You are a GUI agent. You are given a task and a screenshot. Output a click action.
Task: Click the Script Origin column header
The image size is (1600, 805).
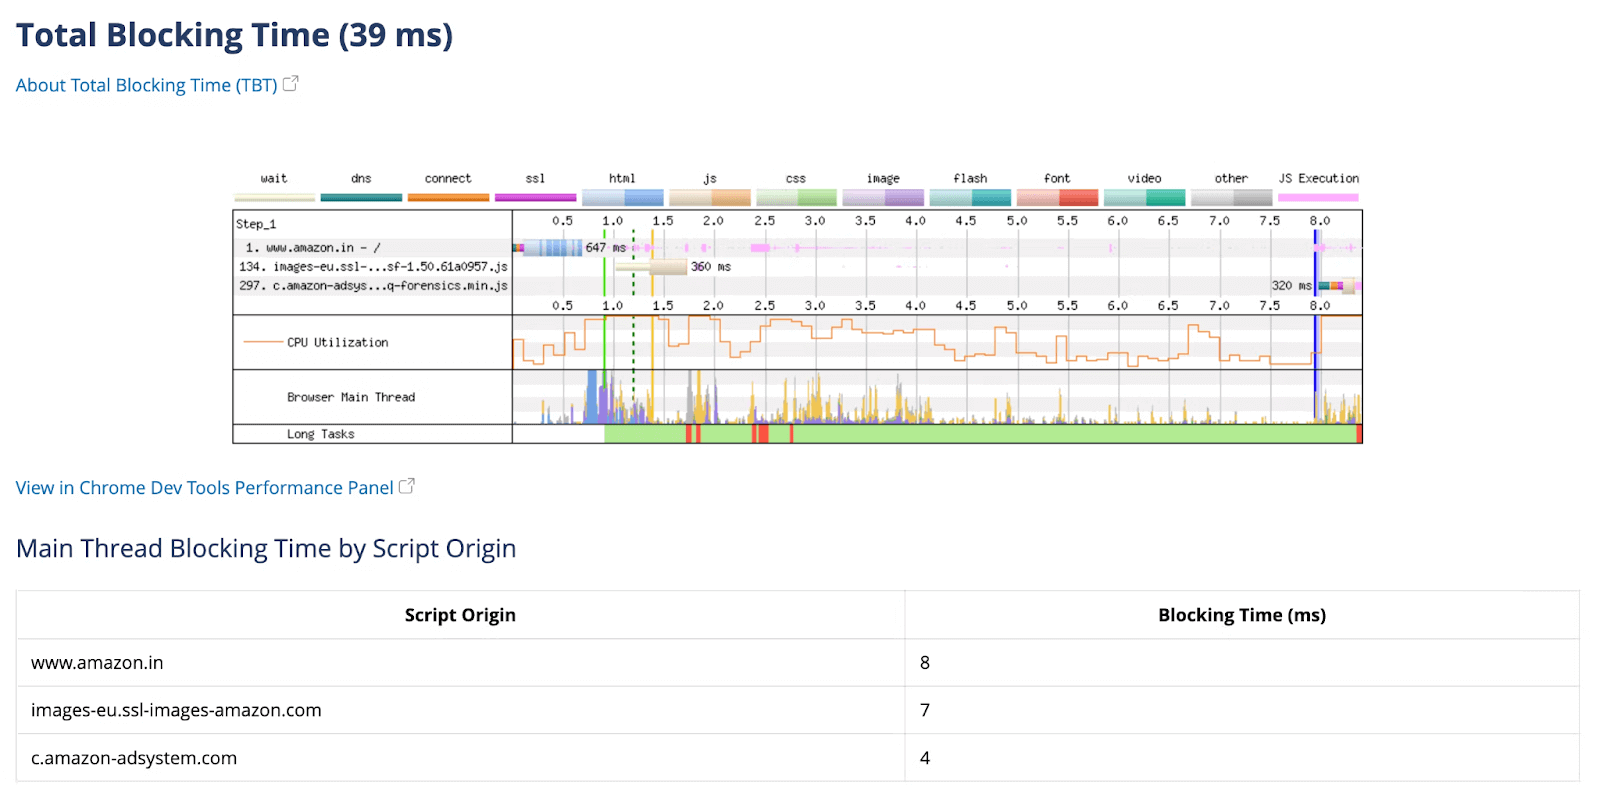coord(460,615)
